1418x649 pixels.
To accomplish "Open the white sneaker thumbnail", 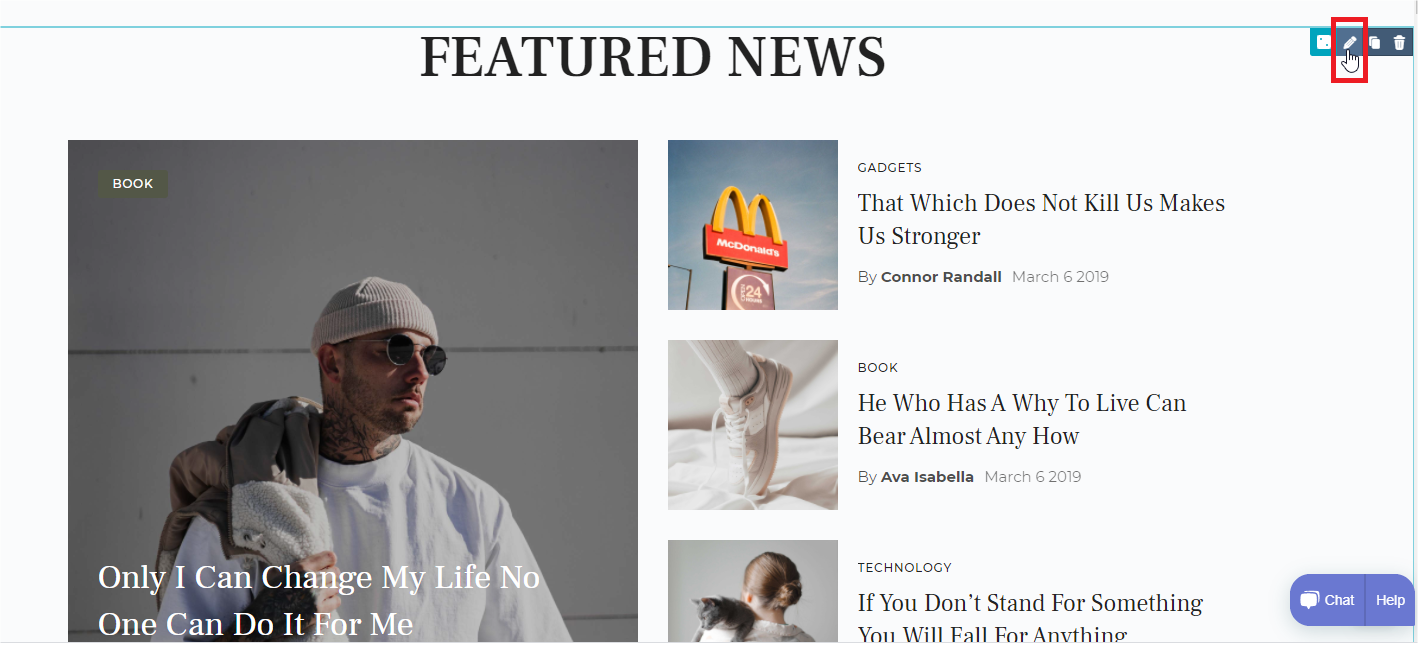I will (x=753, y=425).
